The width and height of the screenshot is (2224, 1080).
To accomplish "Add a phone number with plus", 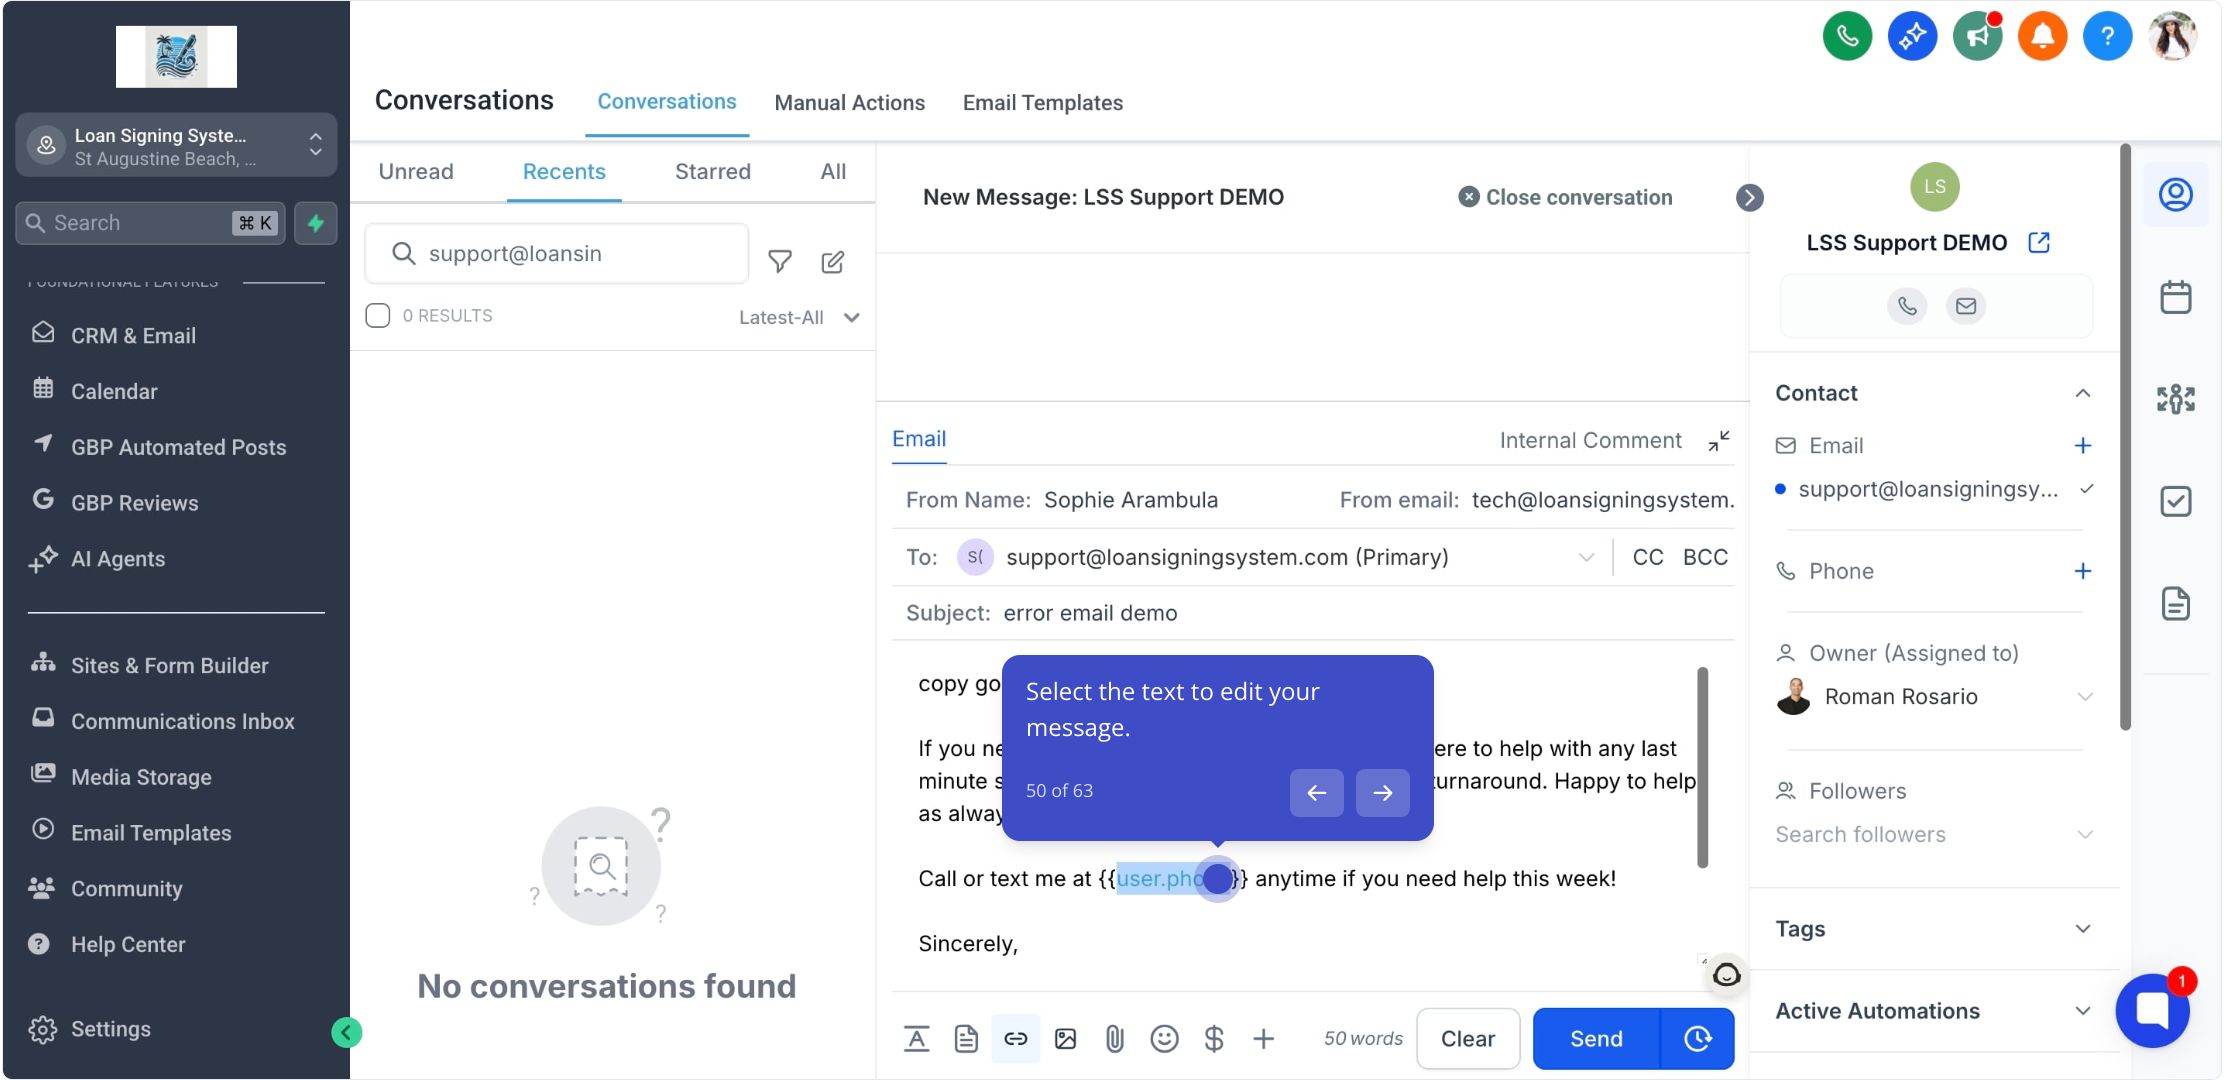I will point(2083,571).
